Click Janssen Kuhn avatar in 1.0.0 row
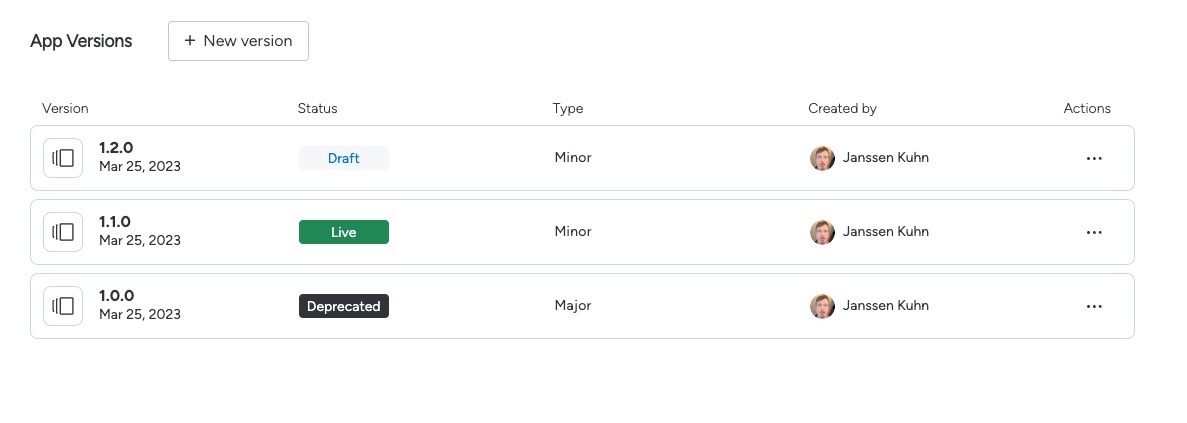 [x=822, y=306]
